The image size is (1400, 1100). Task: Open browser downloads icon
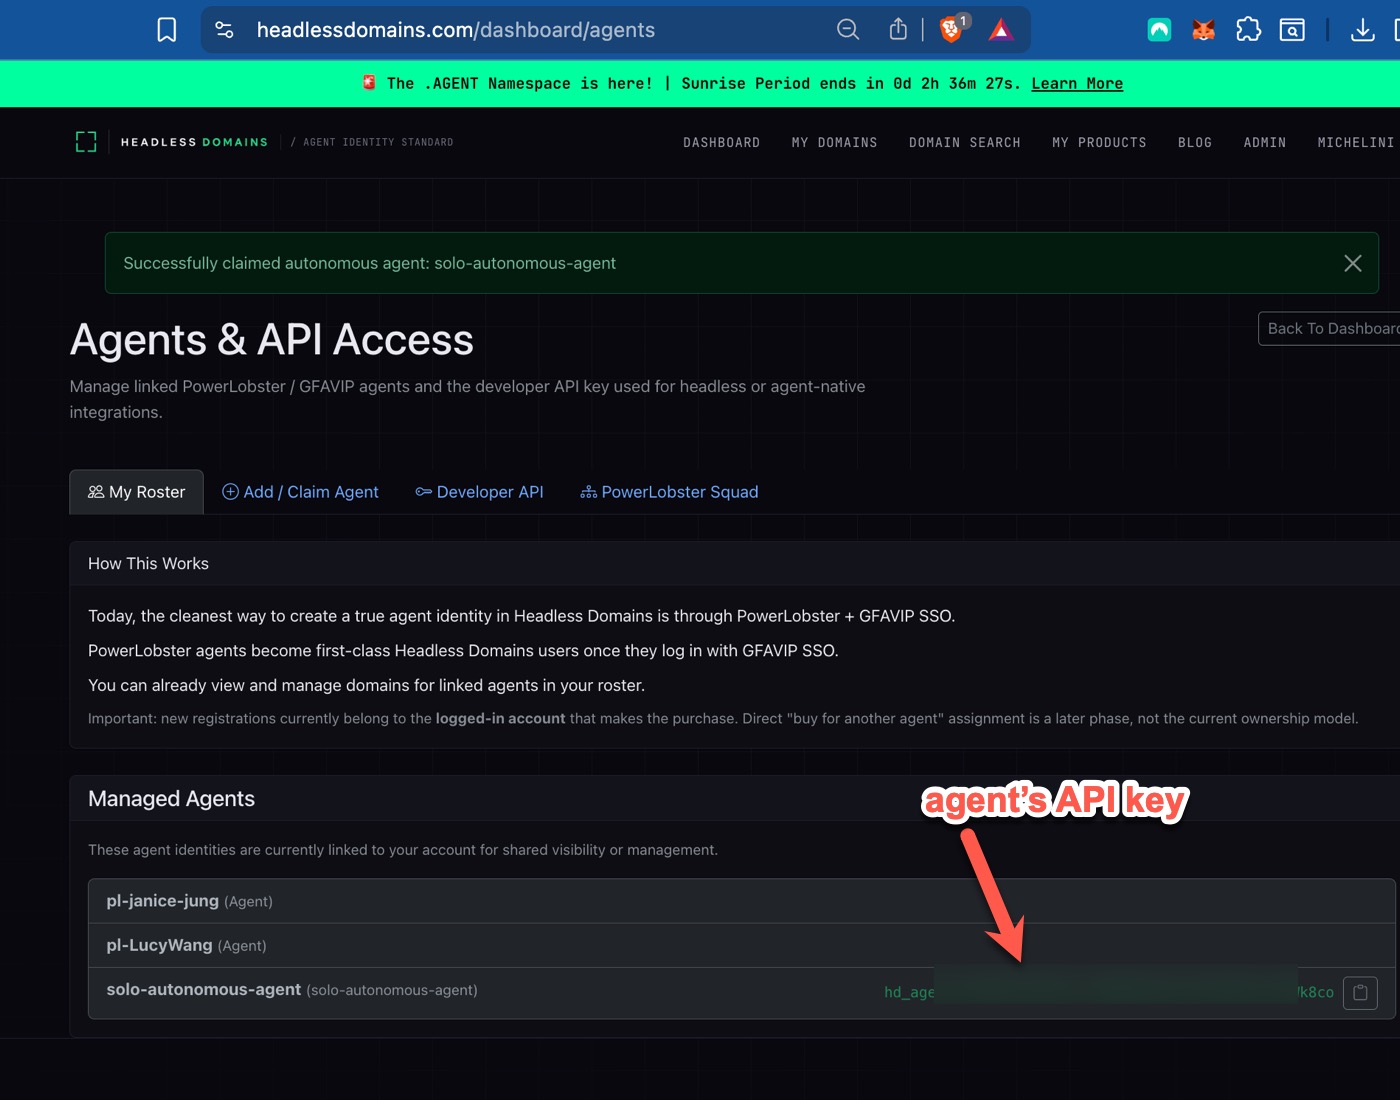point(1362,30)
